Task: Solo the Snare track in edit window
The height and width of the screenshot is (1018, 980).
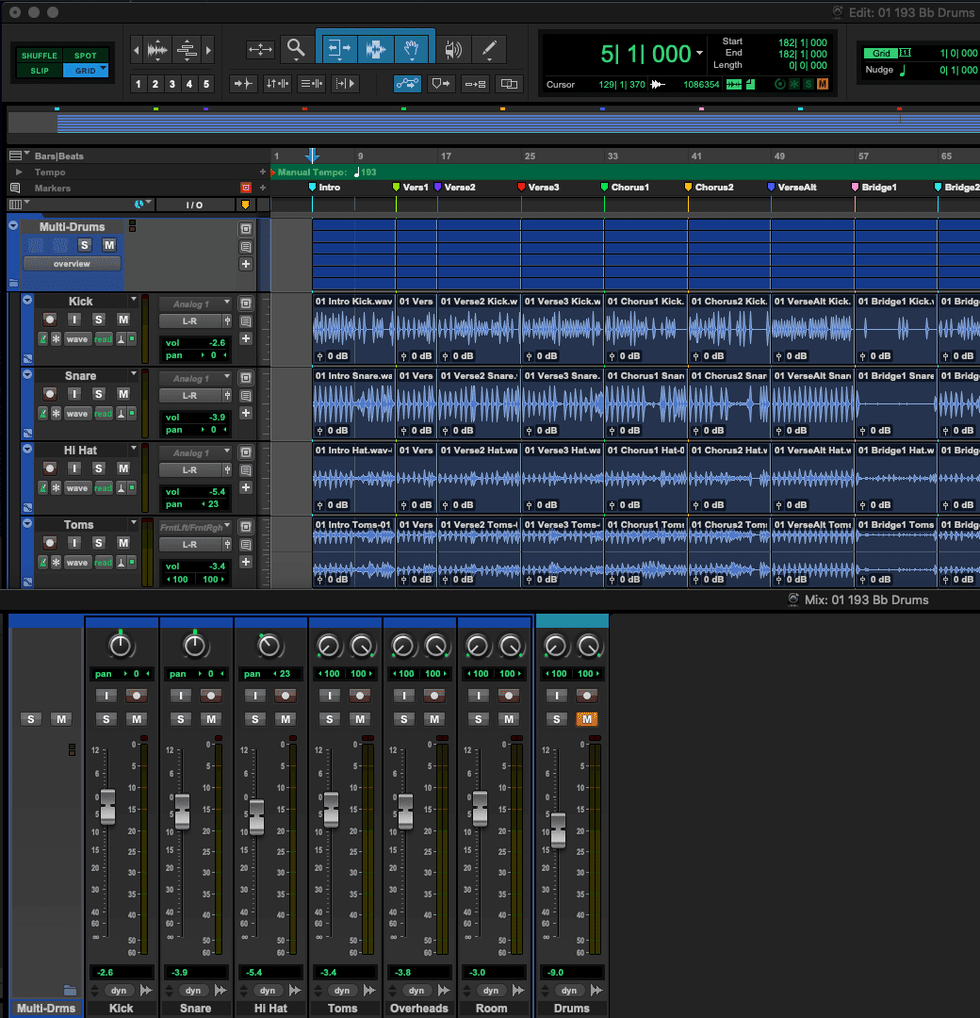Action: coord(99,394)
